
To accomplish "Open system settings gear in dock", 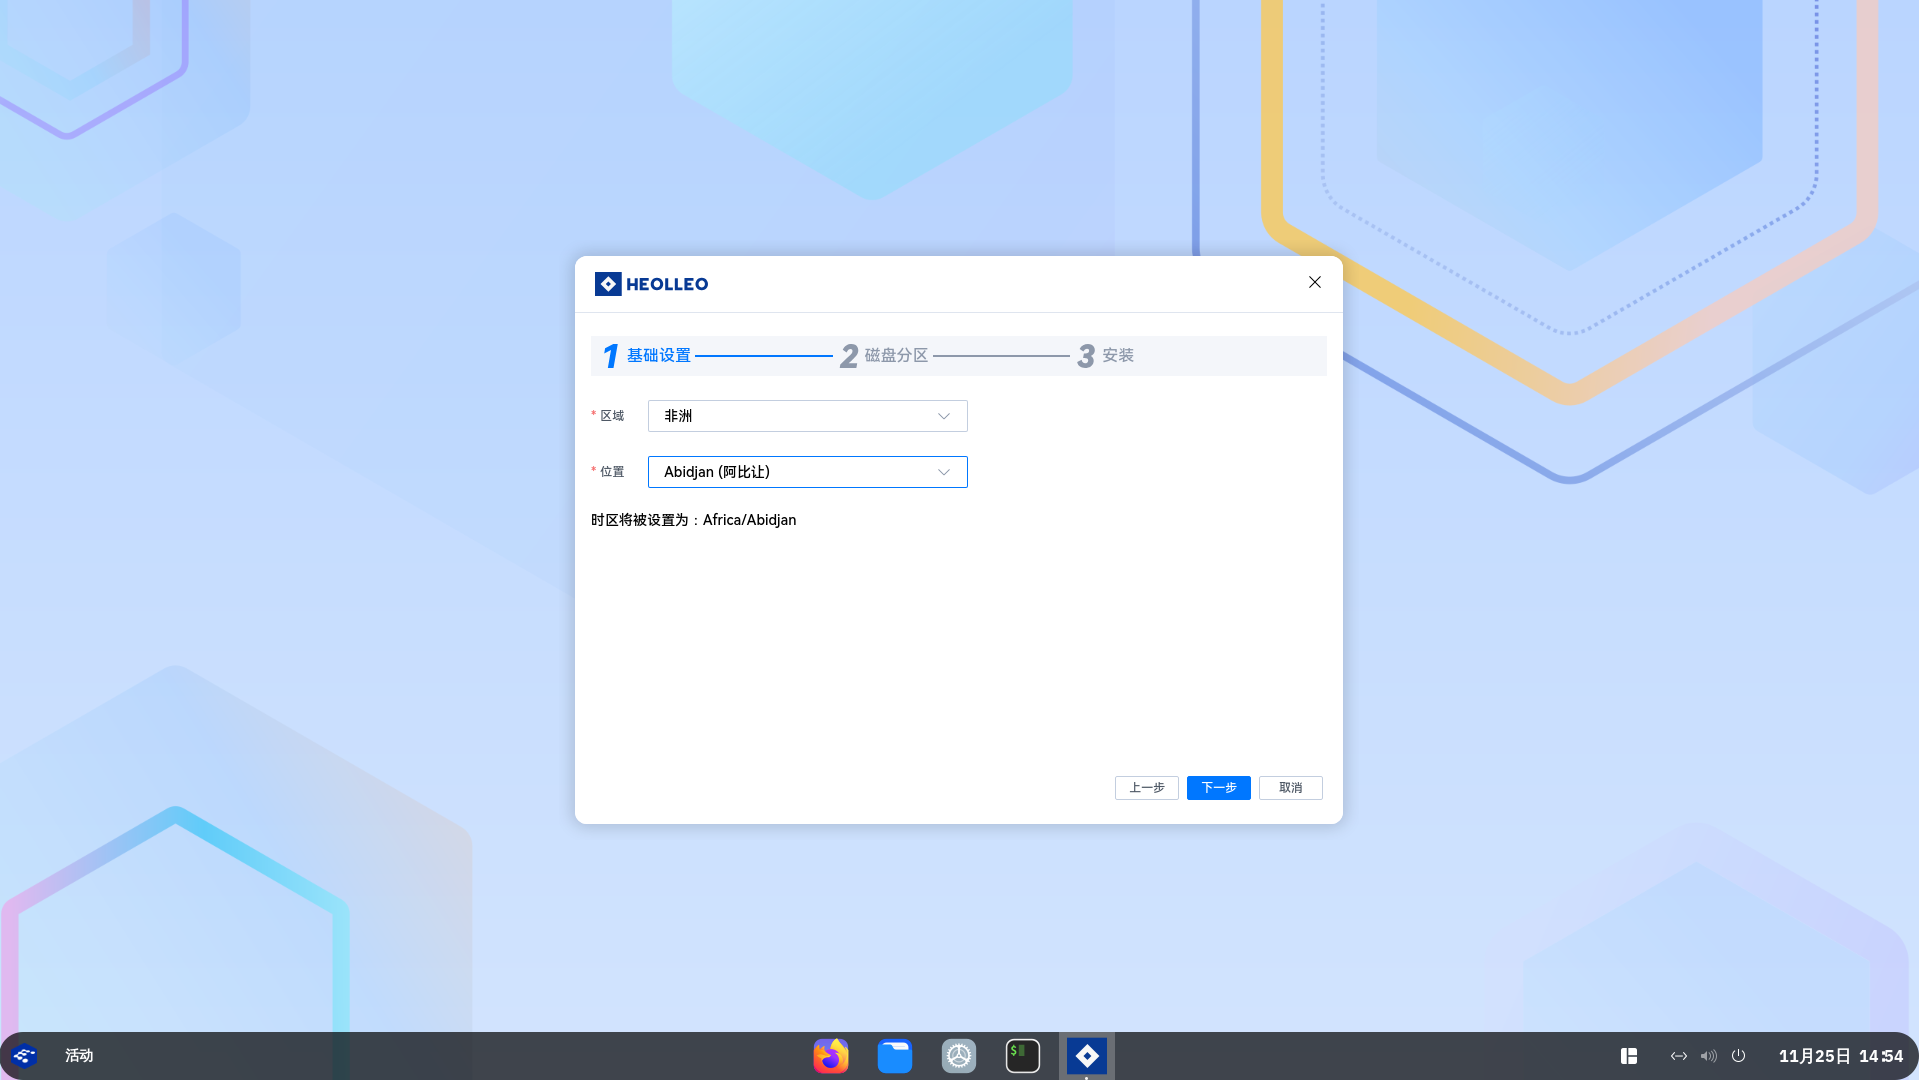I will pyautogui.click(x=958, y=1056).
